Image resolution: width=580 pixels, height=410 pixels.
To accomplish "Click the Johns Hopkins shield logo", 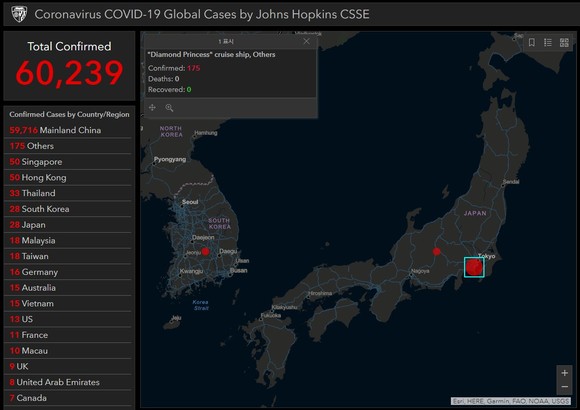I will [x=19, y=14].
